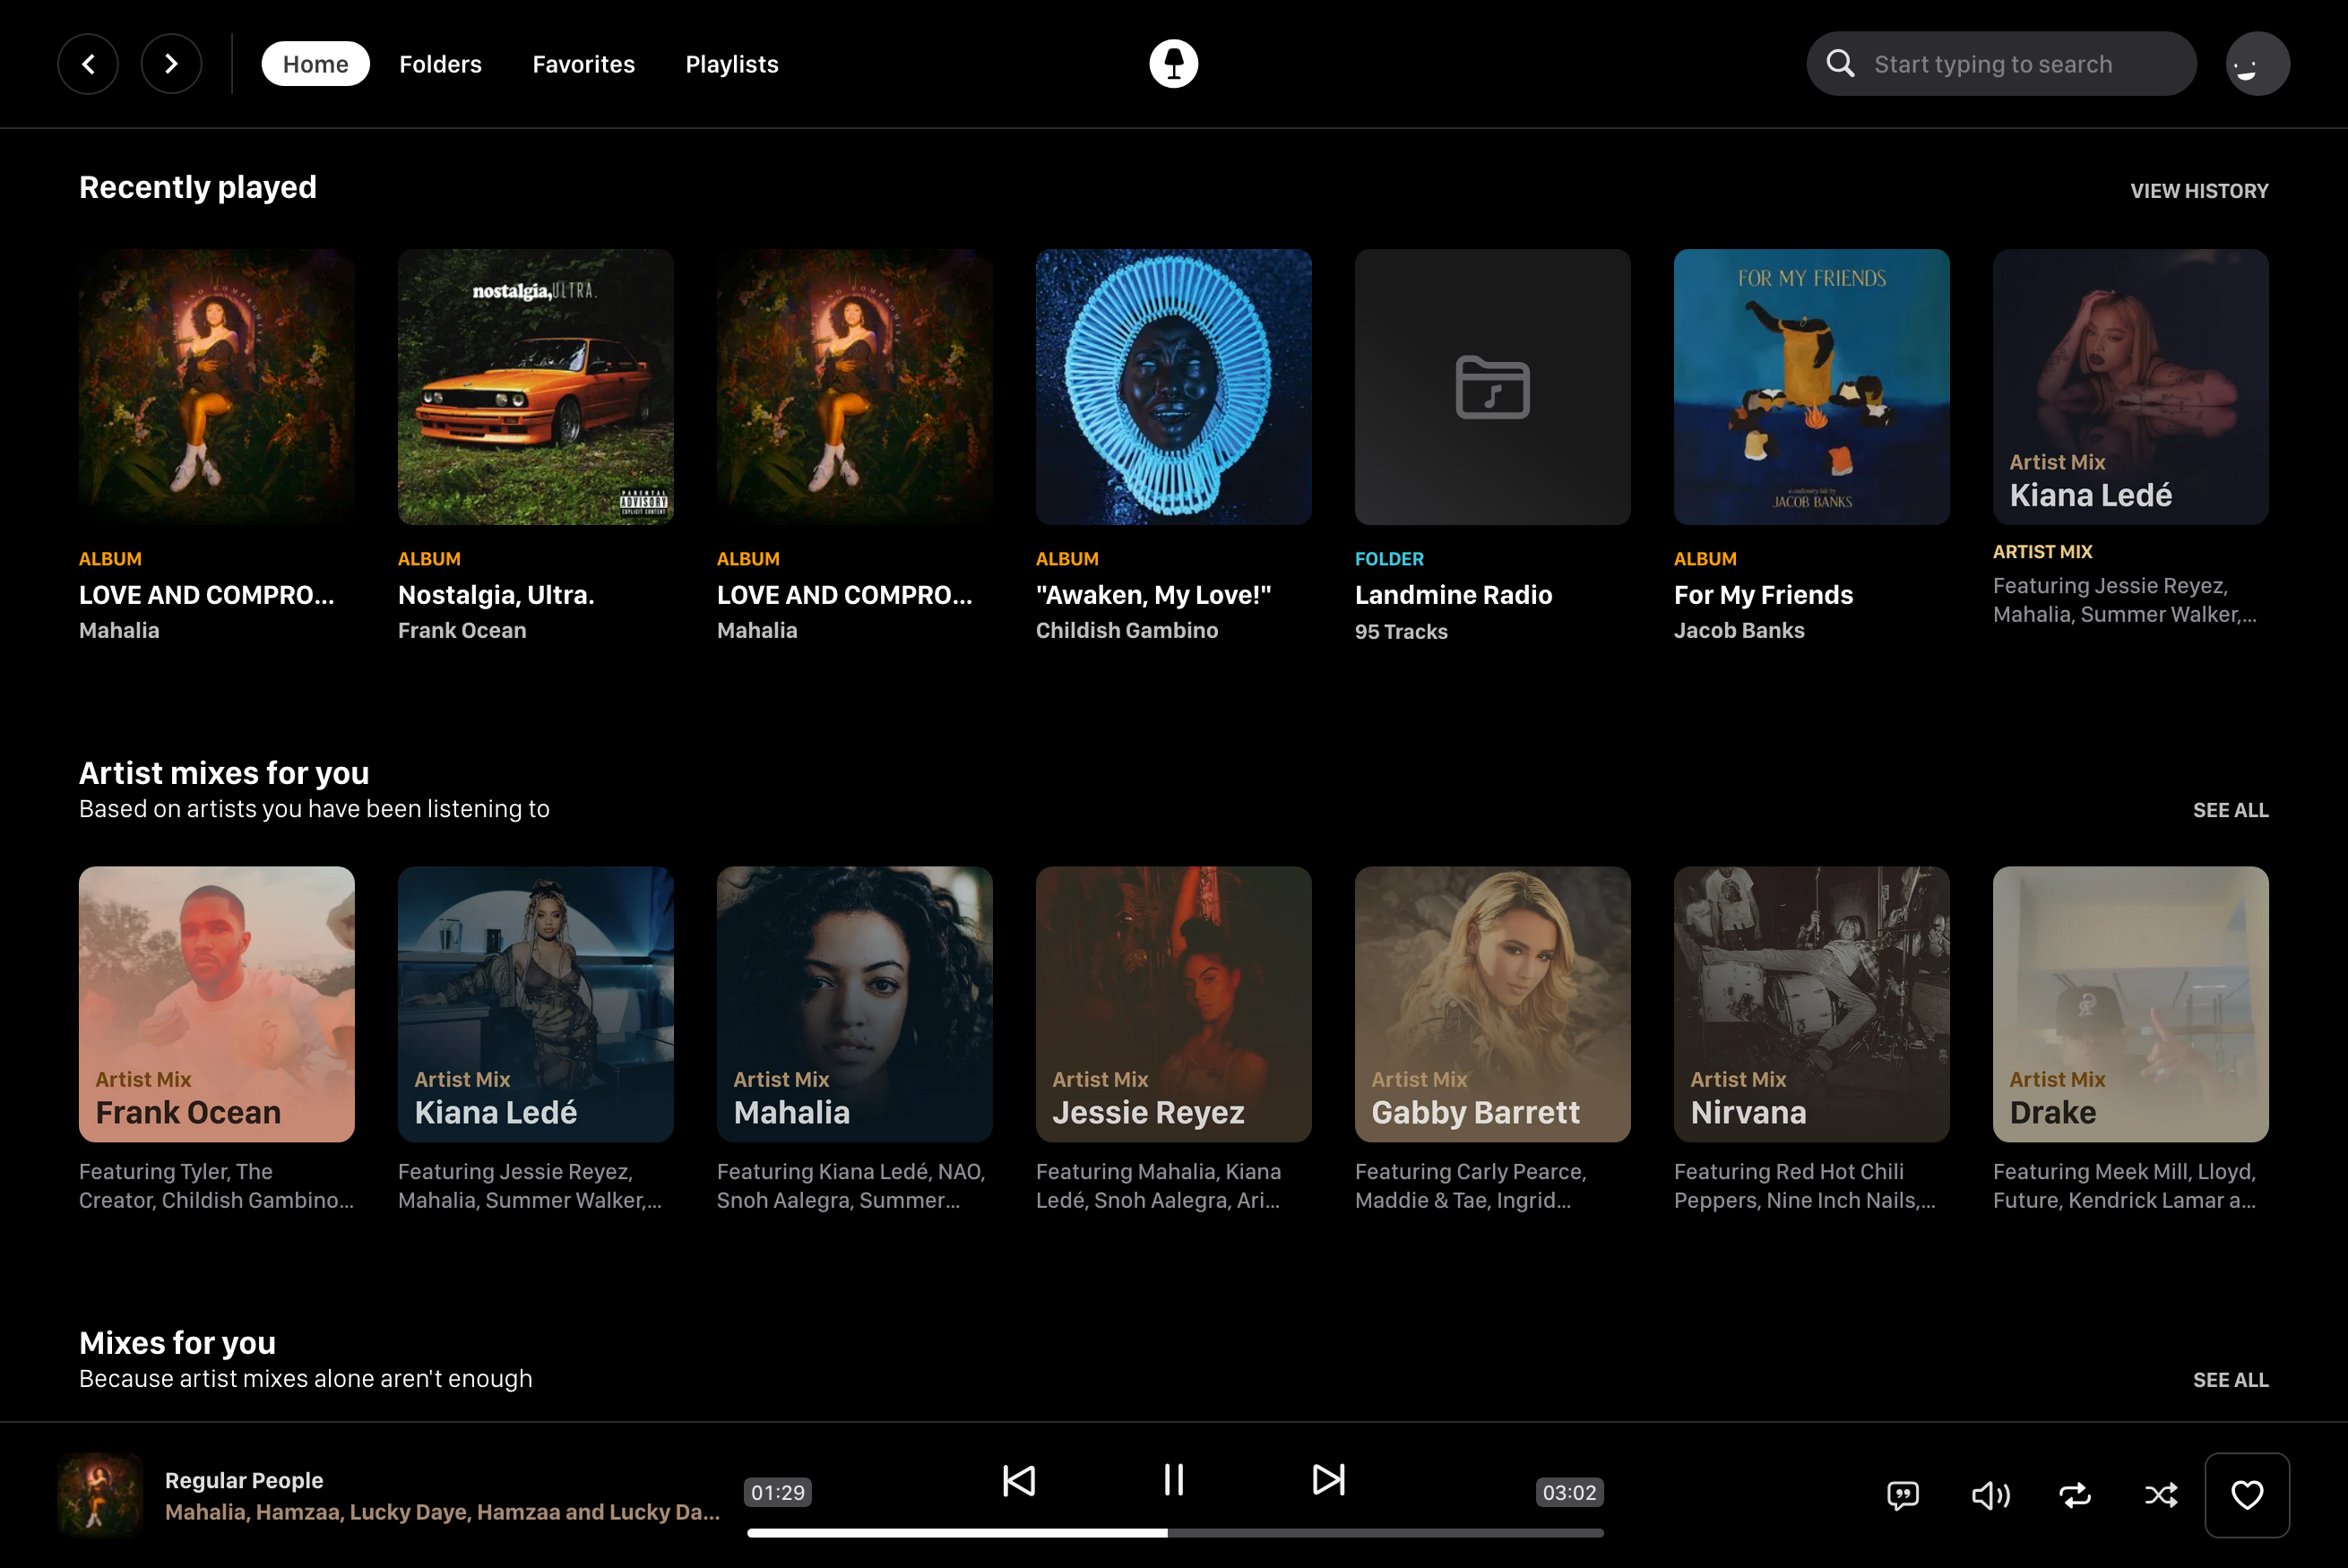2348x1568 pixels.
Task: Open the Drake artist mix
Action: point(2130,1004)
